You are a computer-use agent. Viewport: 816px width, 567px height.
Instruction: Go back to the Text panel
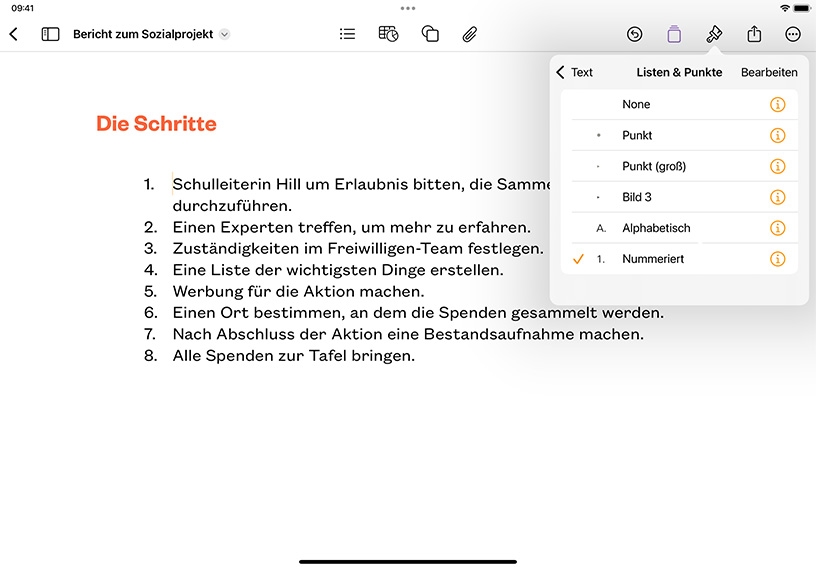pos(575,72)
